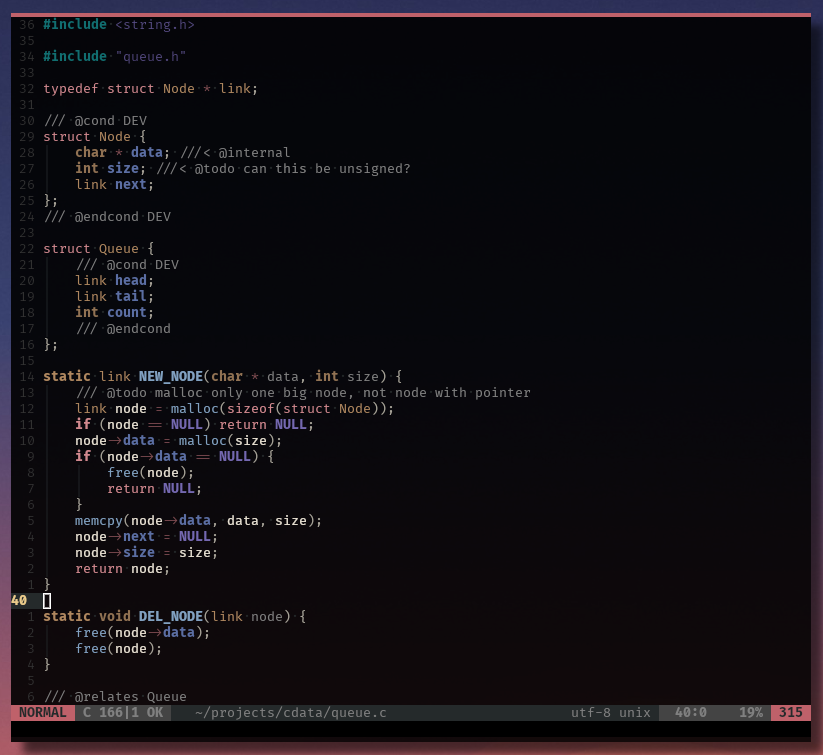Click relative line number 36 in the gutter

tap(27, 25)
